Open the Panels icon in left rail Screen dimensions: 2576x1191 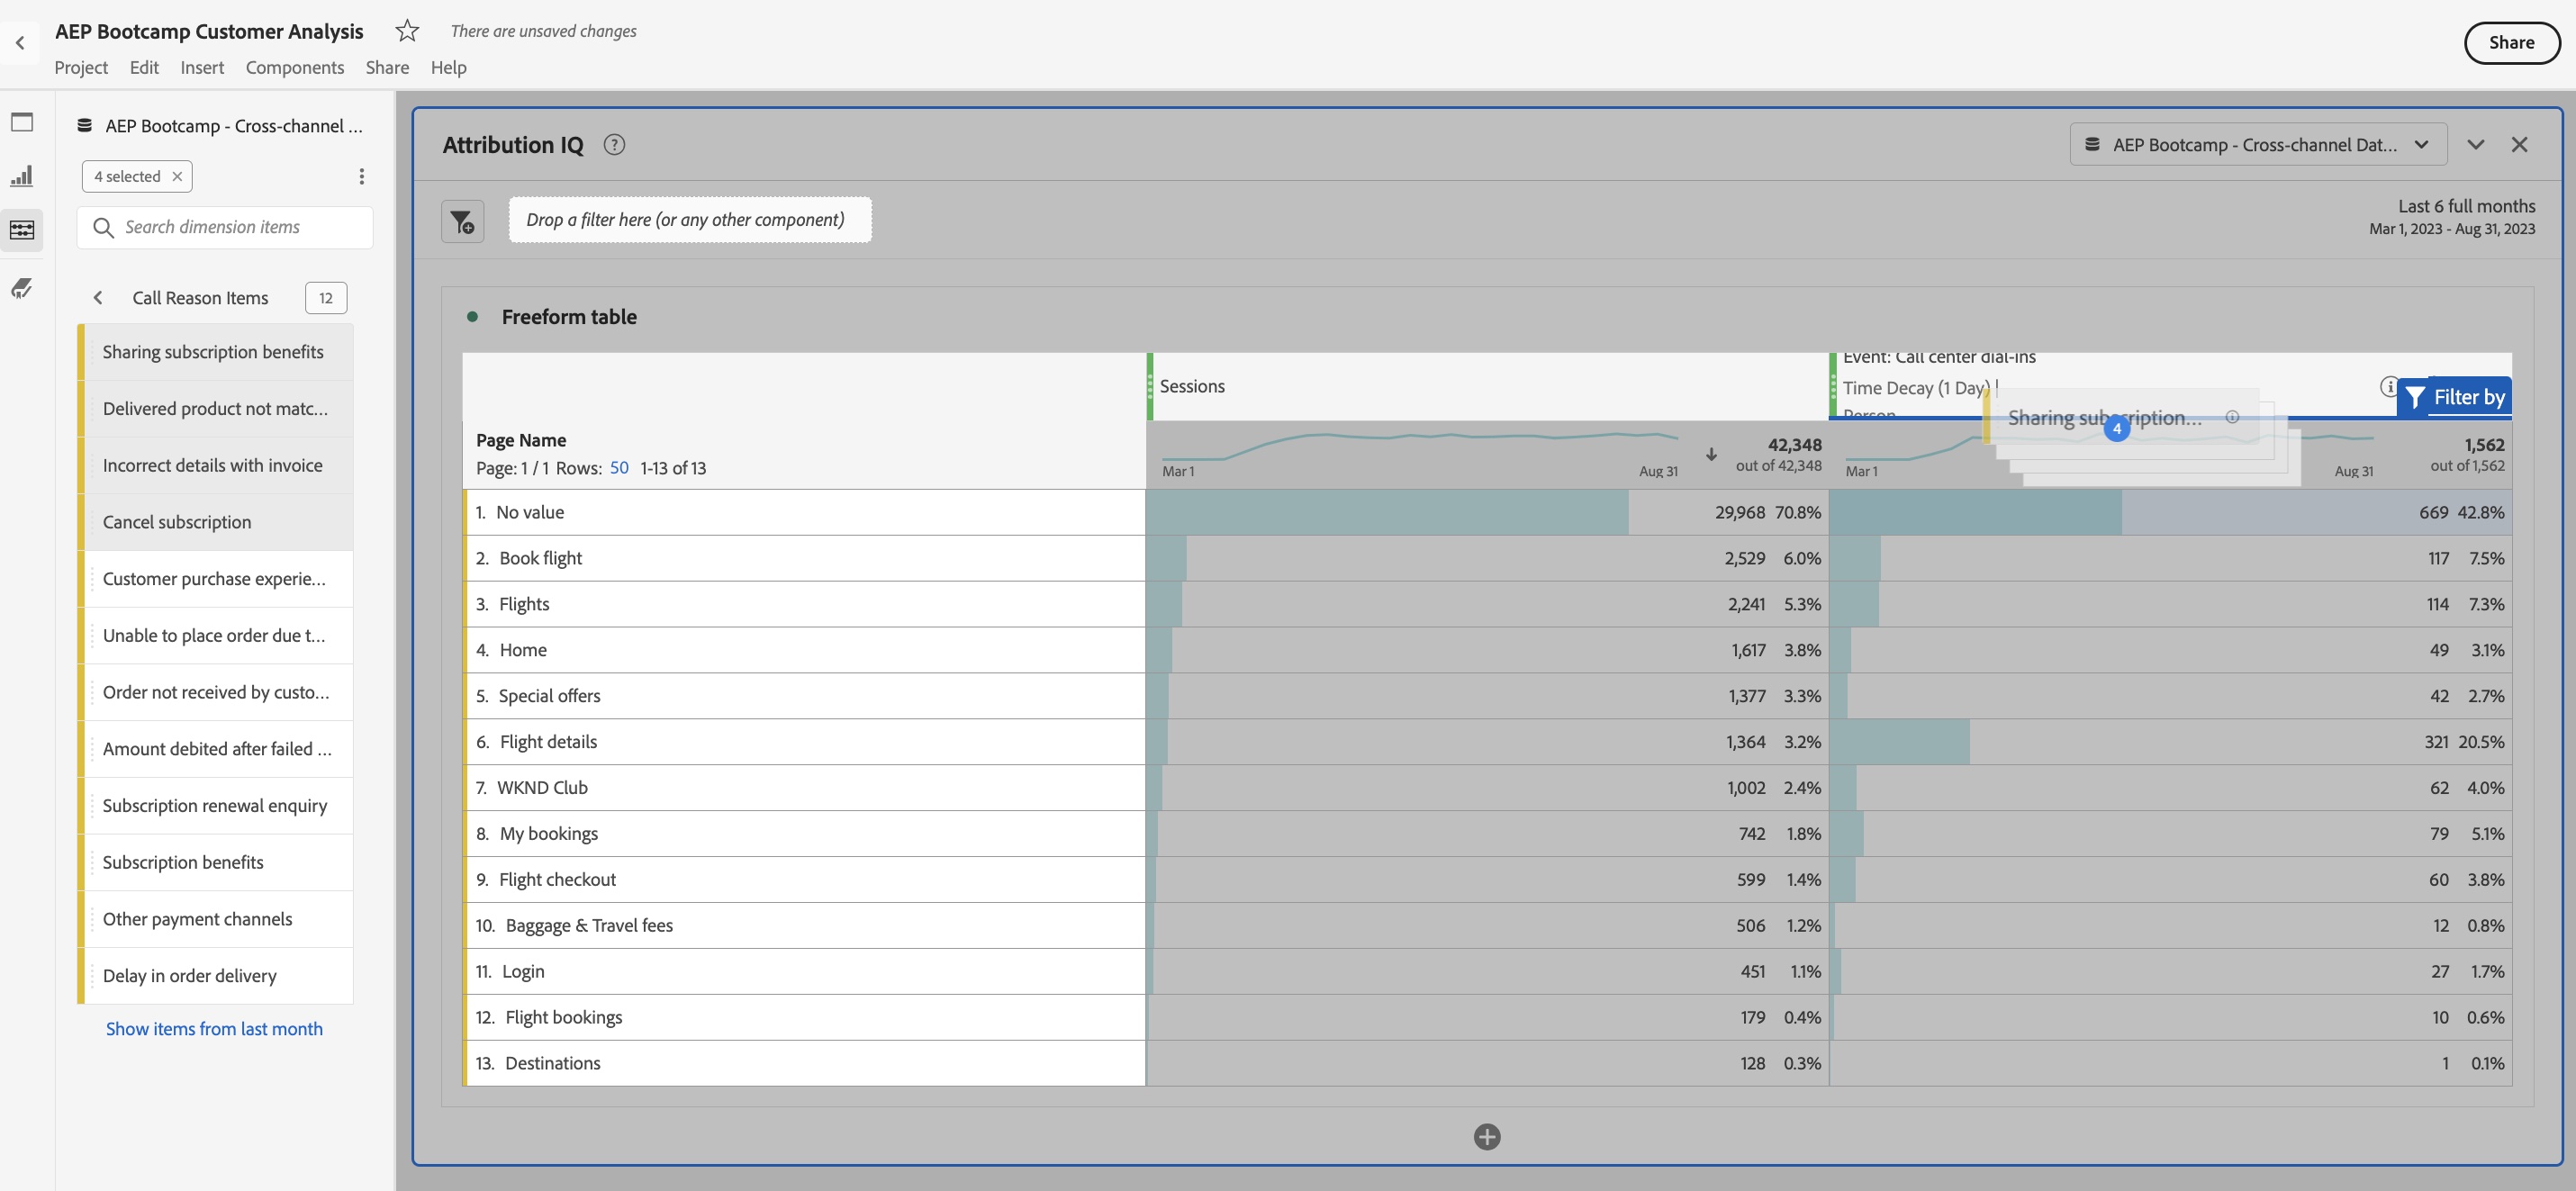[22, 122]
